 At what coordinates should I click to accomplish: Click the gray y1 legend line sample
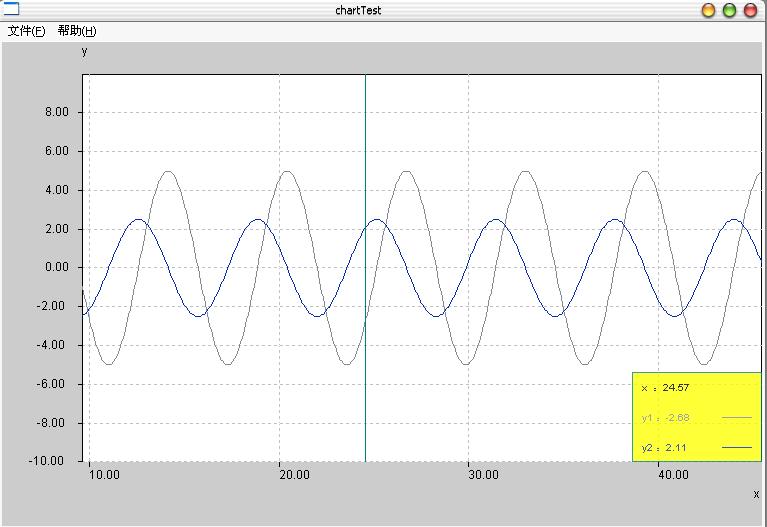736,417
